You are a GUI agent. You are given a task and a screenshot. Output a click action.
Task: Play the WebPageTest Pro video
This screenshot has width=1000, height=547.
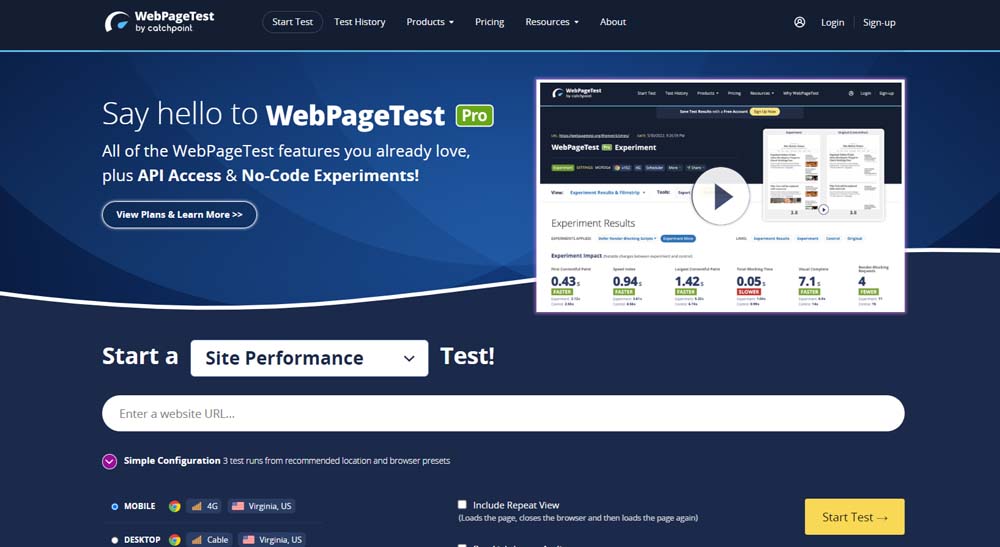[721, 196]
